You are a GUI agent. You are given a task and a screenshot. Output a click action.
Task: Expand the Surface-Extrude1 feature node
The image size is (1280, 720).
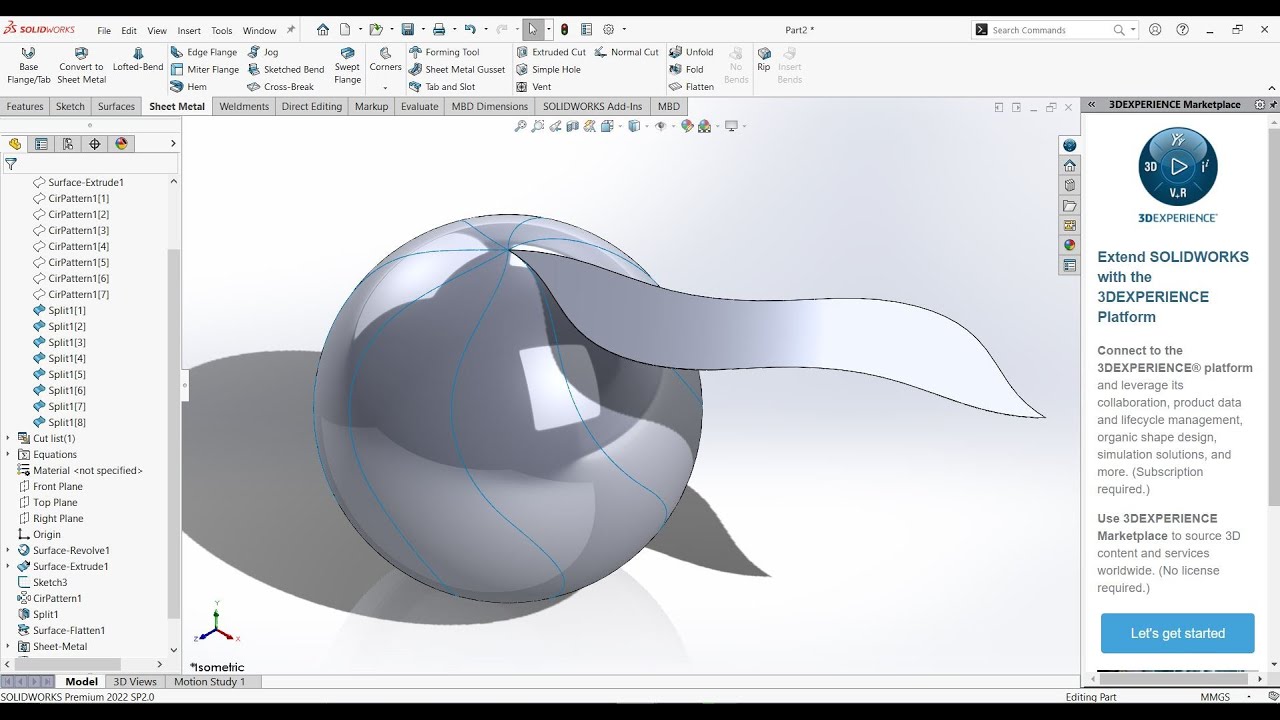point(8,566)
